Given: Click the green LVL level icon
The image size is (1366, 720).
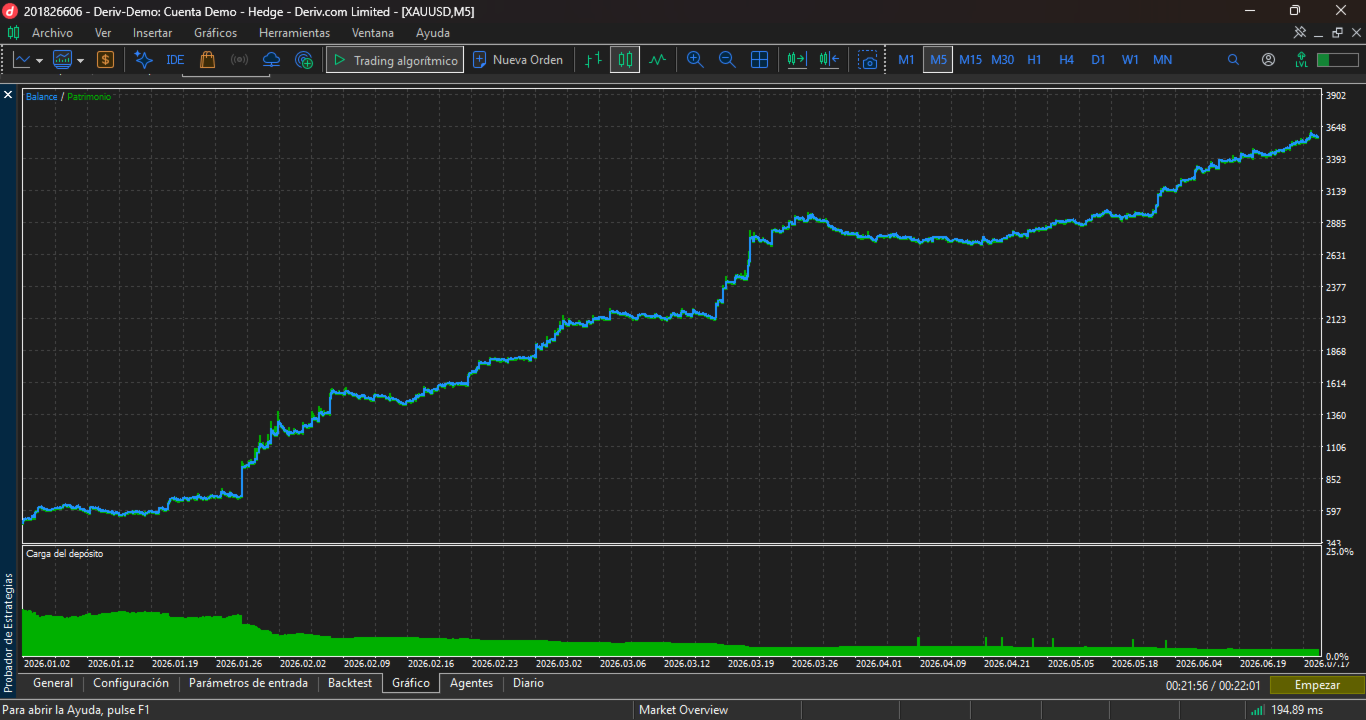Looking at the screenshot, I should tap(1301, 60).
